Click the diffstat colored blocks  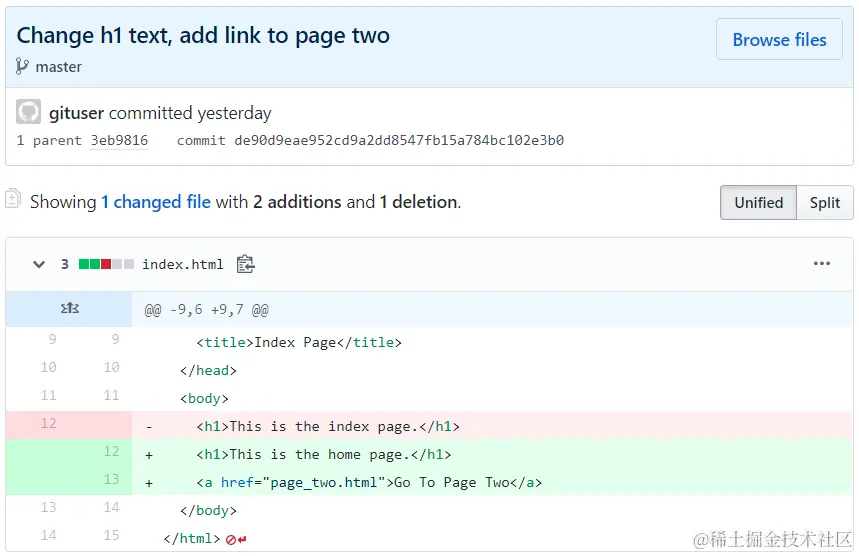pos(106,264)
